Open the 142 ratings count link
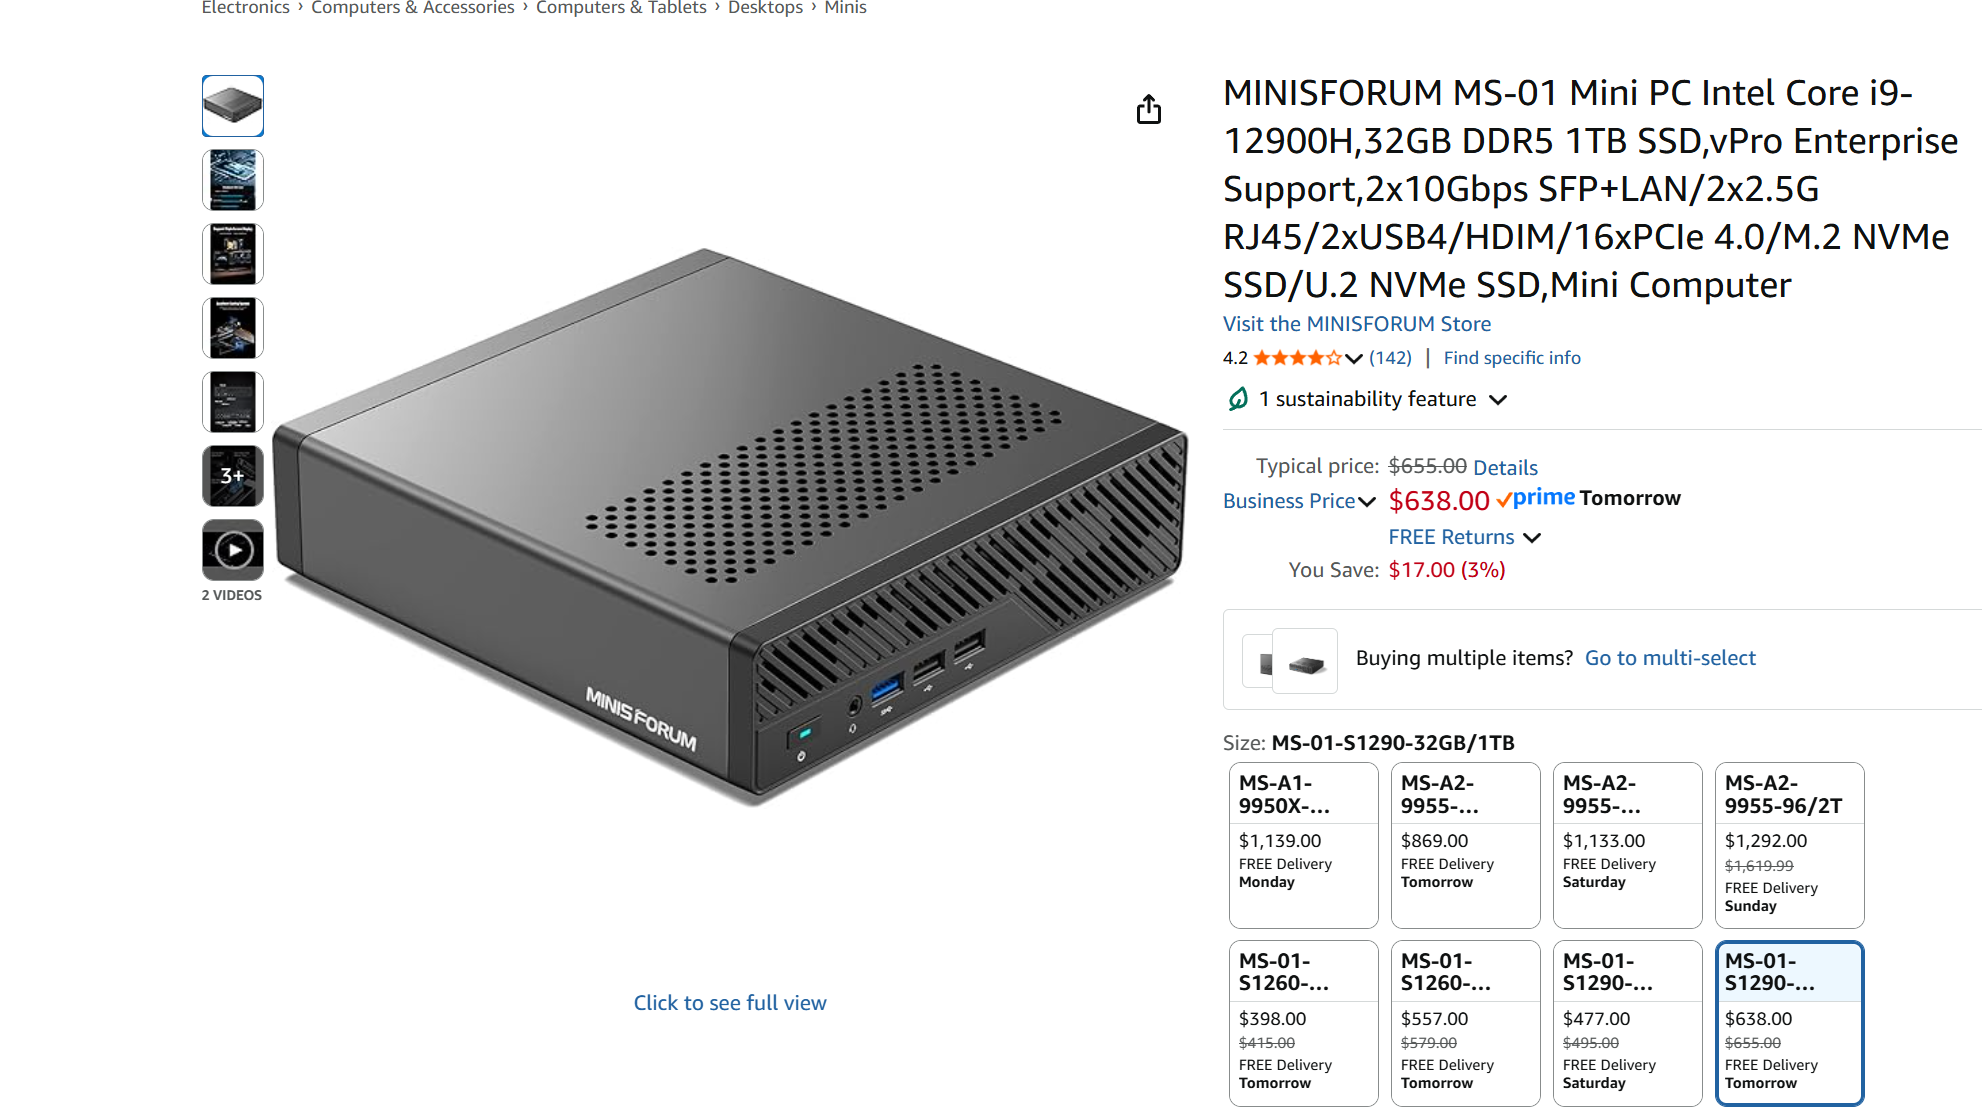 (x=1390, y=358)
